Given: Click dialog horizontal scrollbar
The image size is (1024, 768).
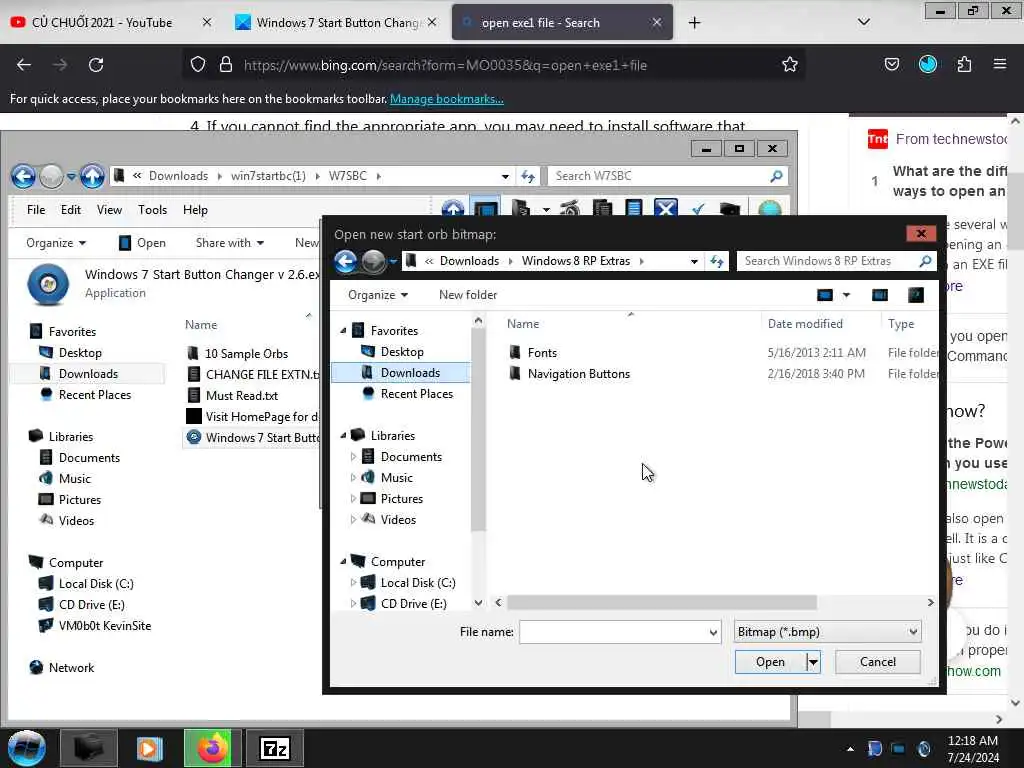Looking at the screenshot, I should (662, 602).
